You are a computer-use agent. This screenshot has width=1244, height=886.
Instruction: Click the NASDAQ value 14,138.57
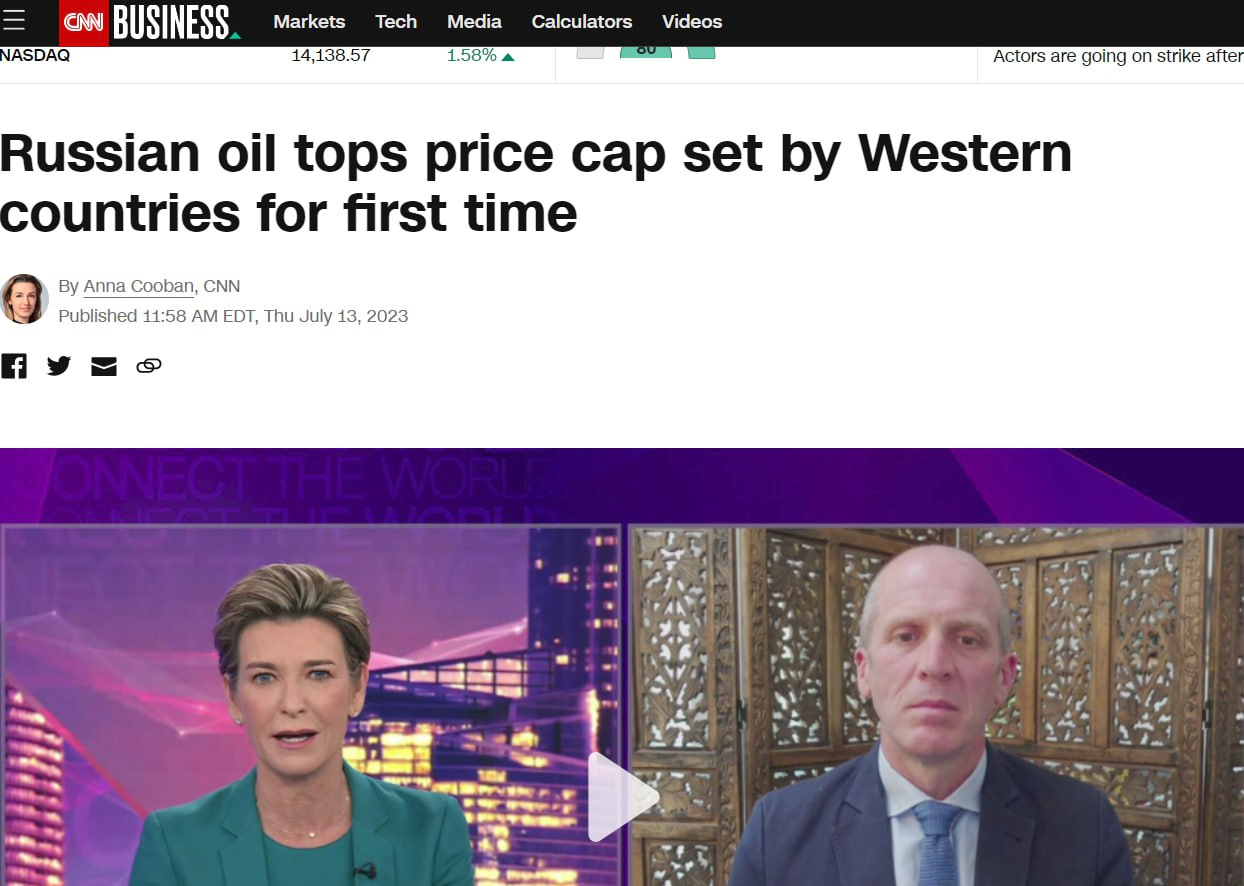331,56
